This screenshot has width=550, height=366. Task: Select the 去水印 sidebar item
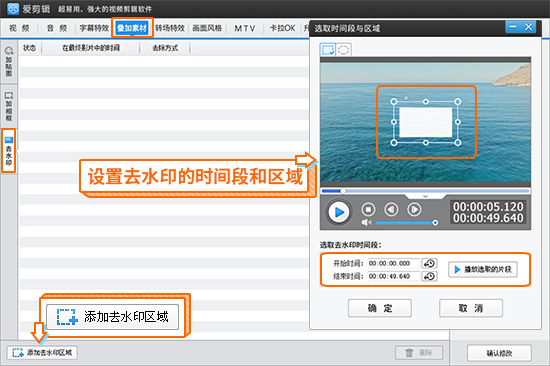pyautogui.click(x=9, y=151)
